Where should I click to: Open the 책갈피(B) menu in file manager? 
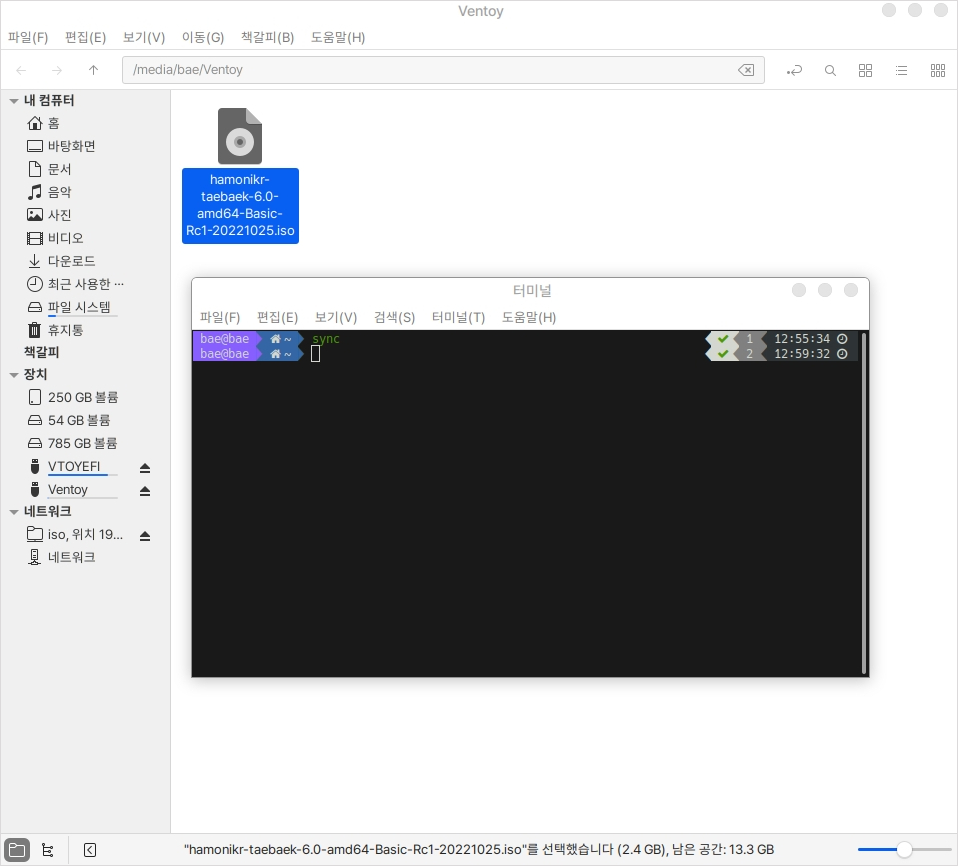point(267,37)
